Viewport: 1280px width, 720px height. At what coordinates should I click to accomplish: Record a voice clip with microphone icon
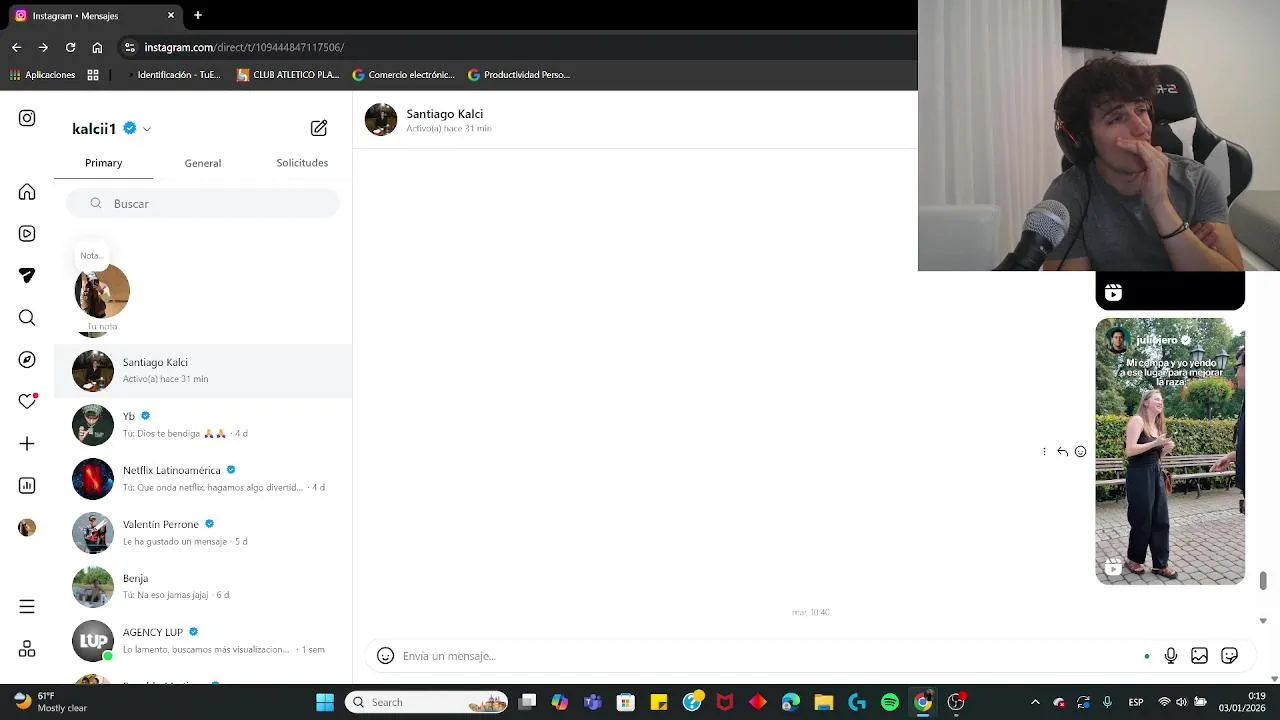(x=1171, y=656)
